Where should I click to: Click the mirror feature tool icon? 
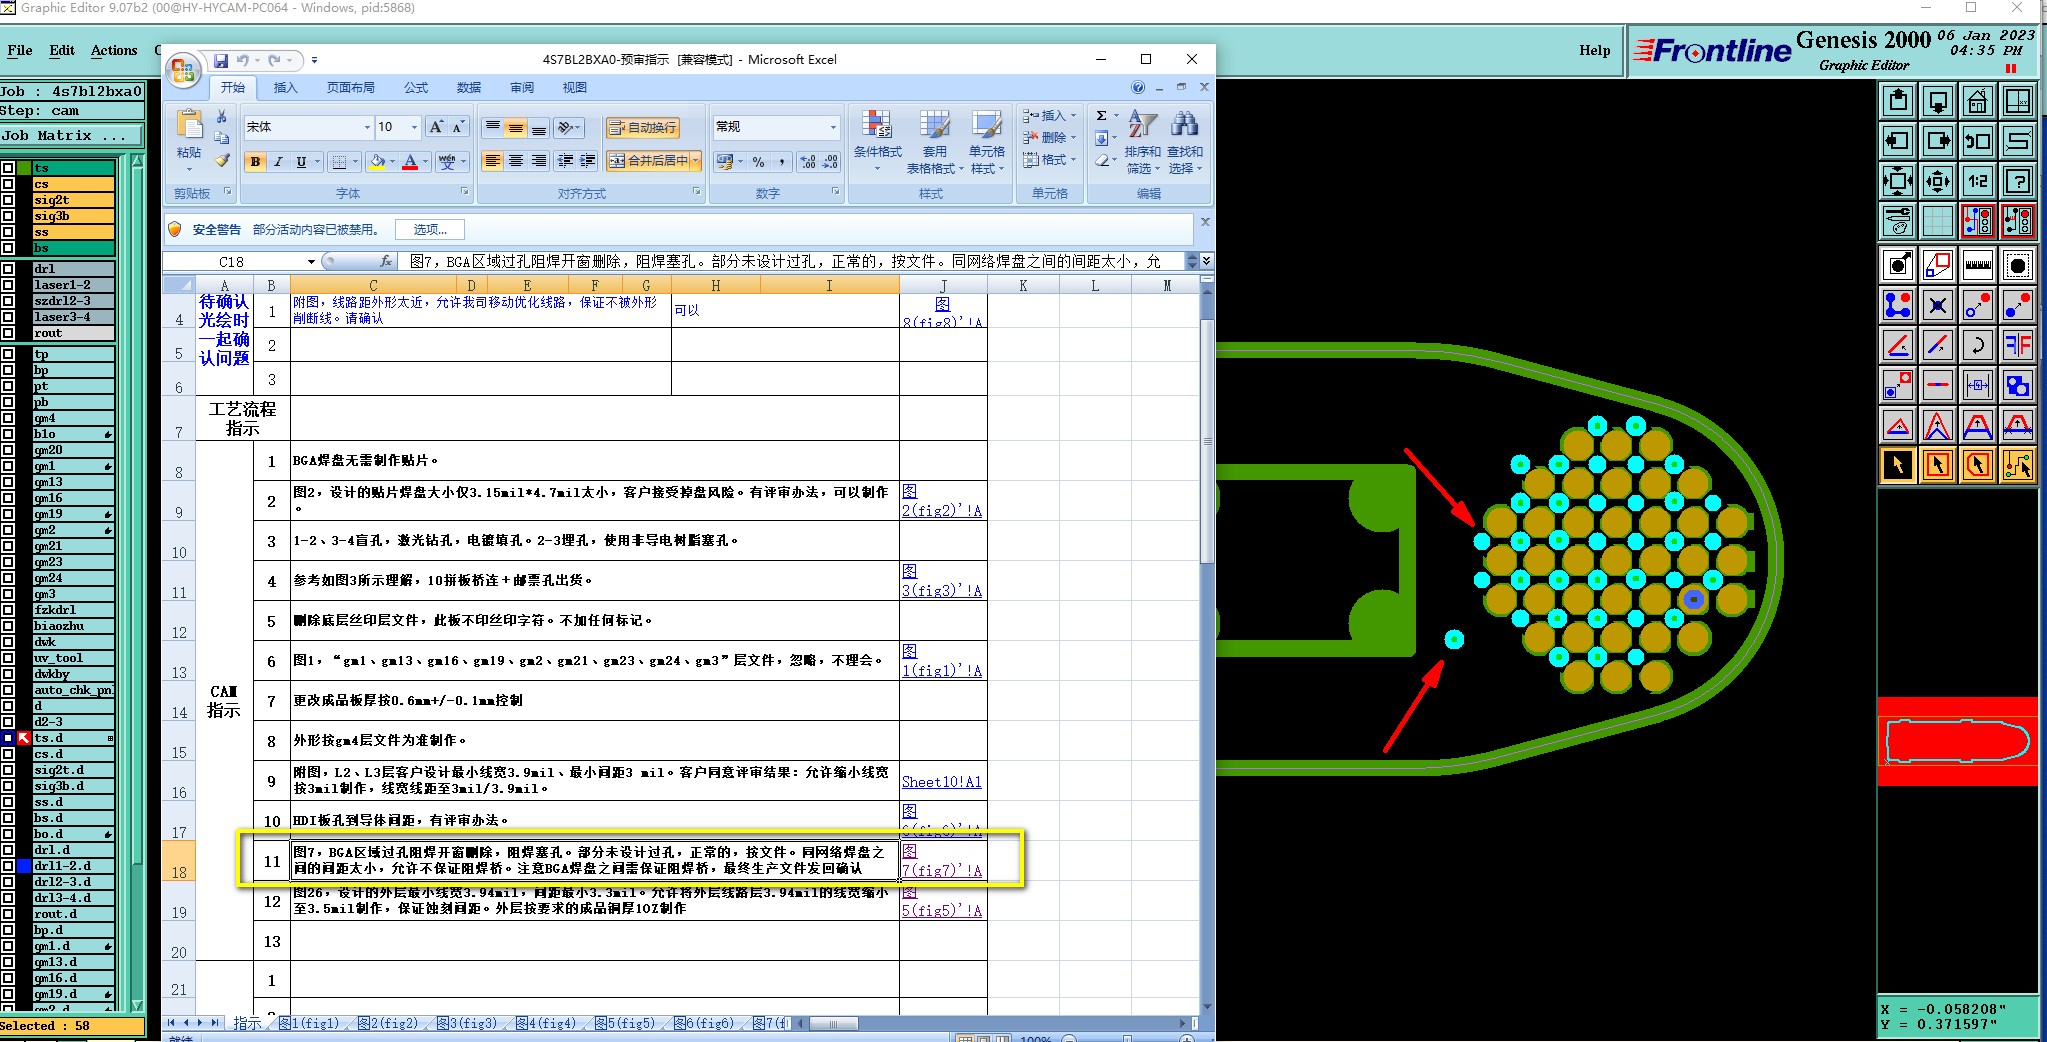[x=2017, y=345]
